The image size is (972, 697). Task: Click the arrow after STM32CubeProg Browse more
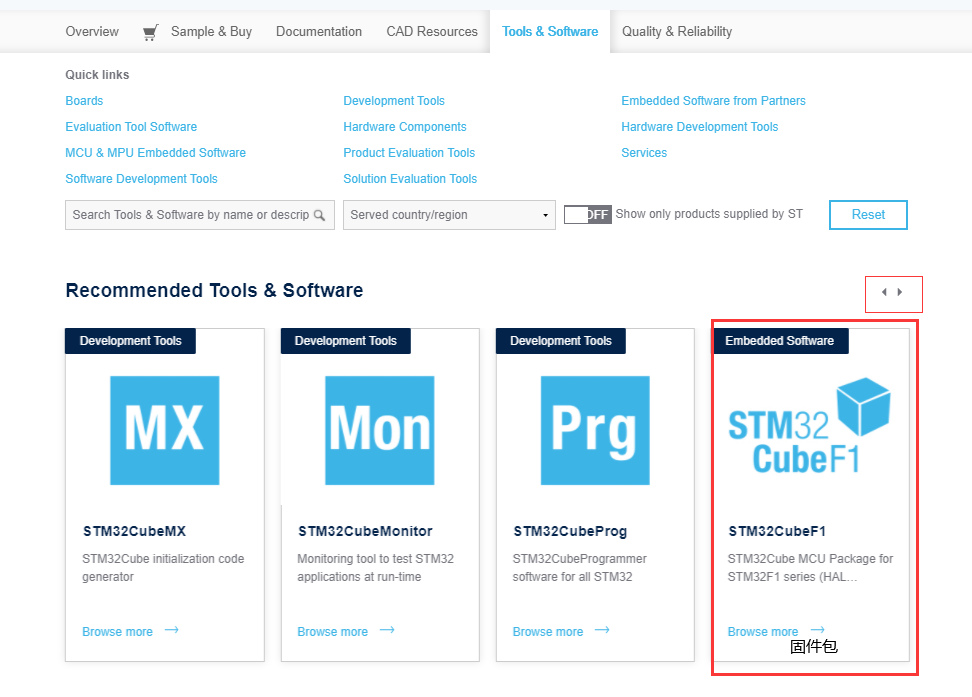(x=602, y=630)
